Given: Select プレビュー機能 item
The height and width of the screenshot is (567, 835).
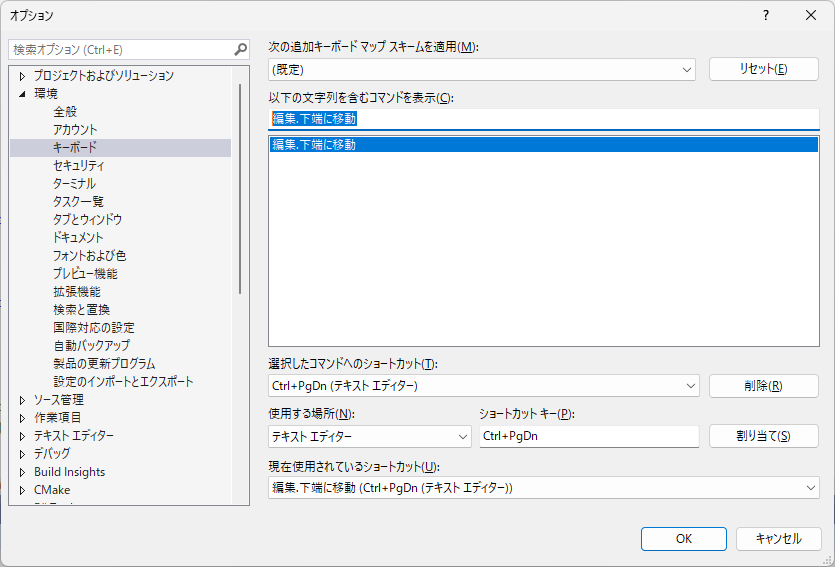Looking at the screenshot, I should click(85, 274).
